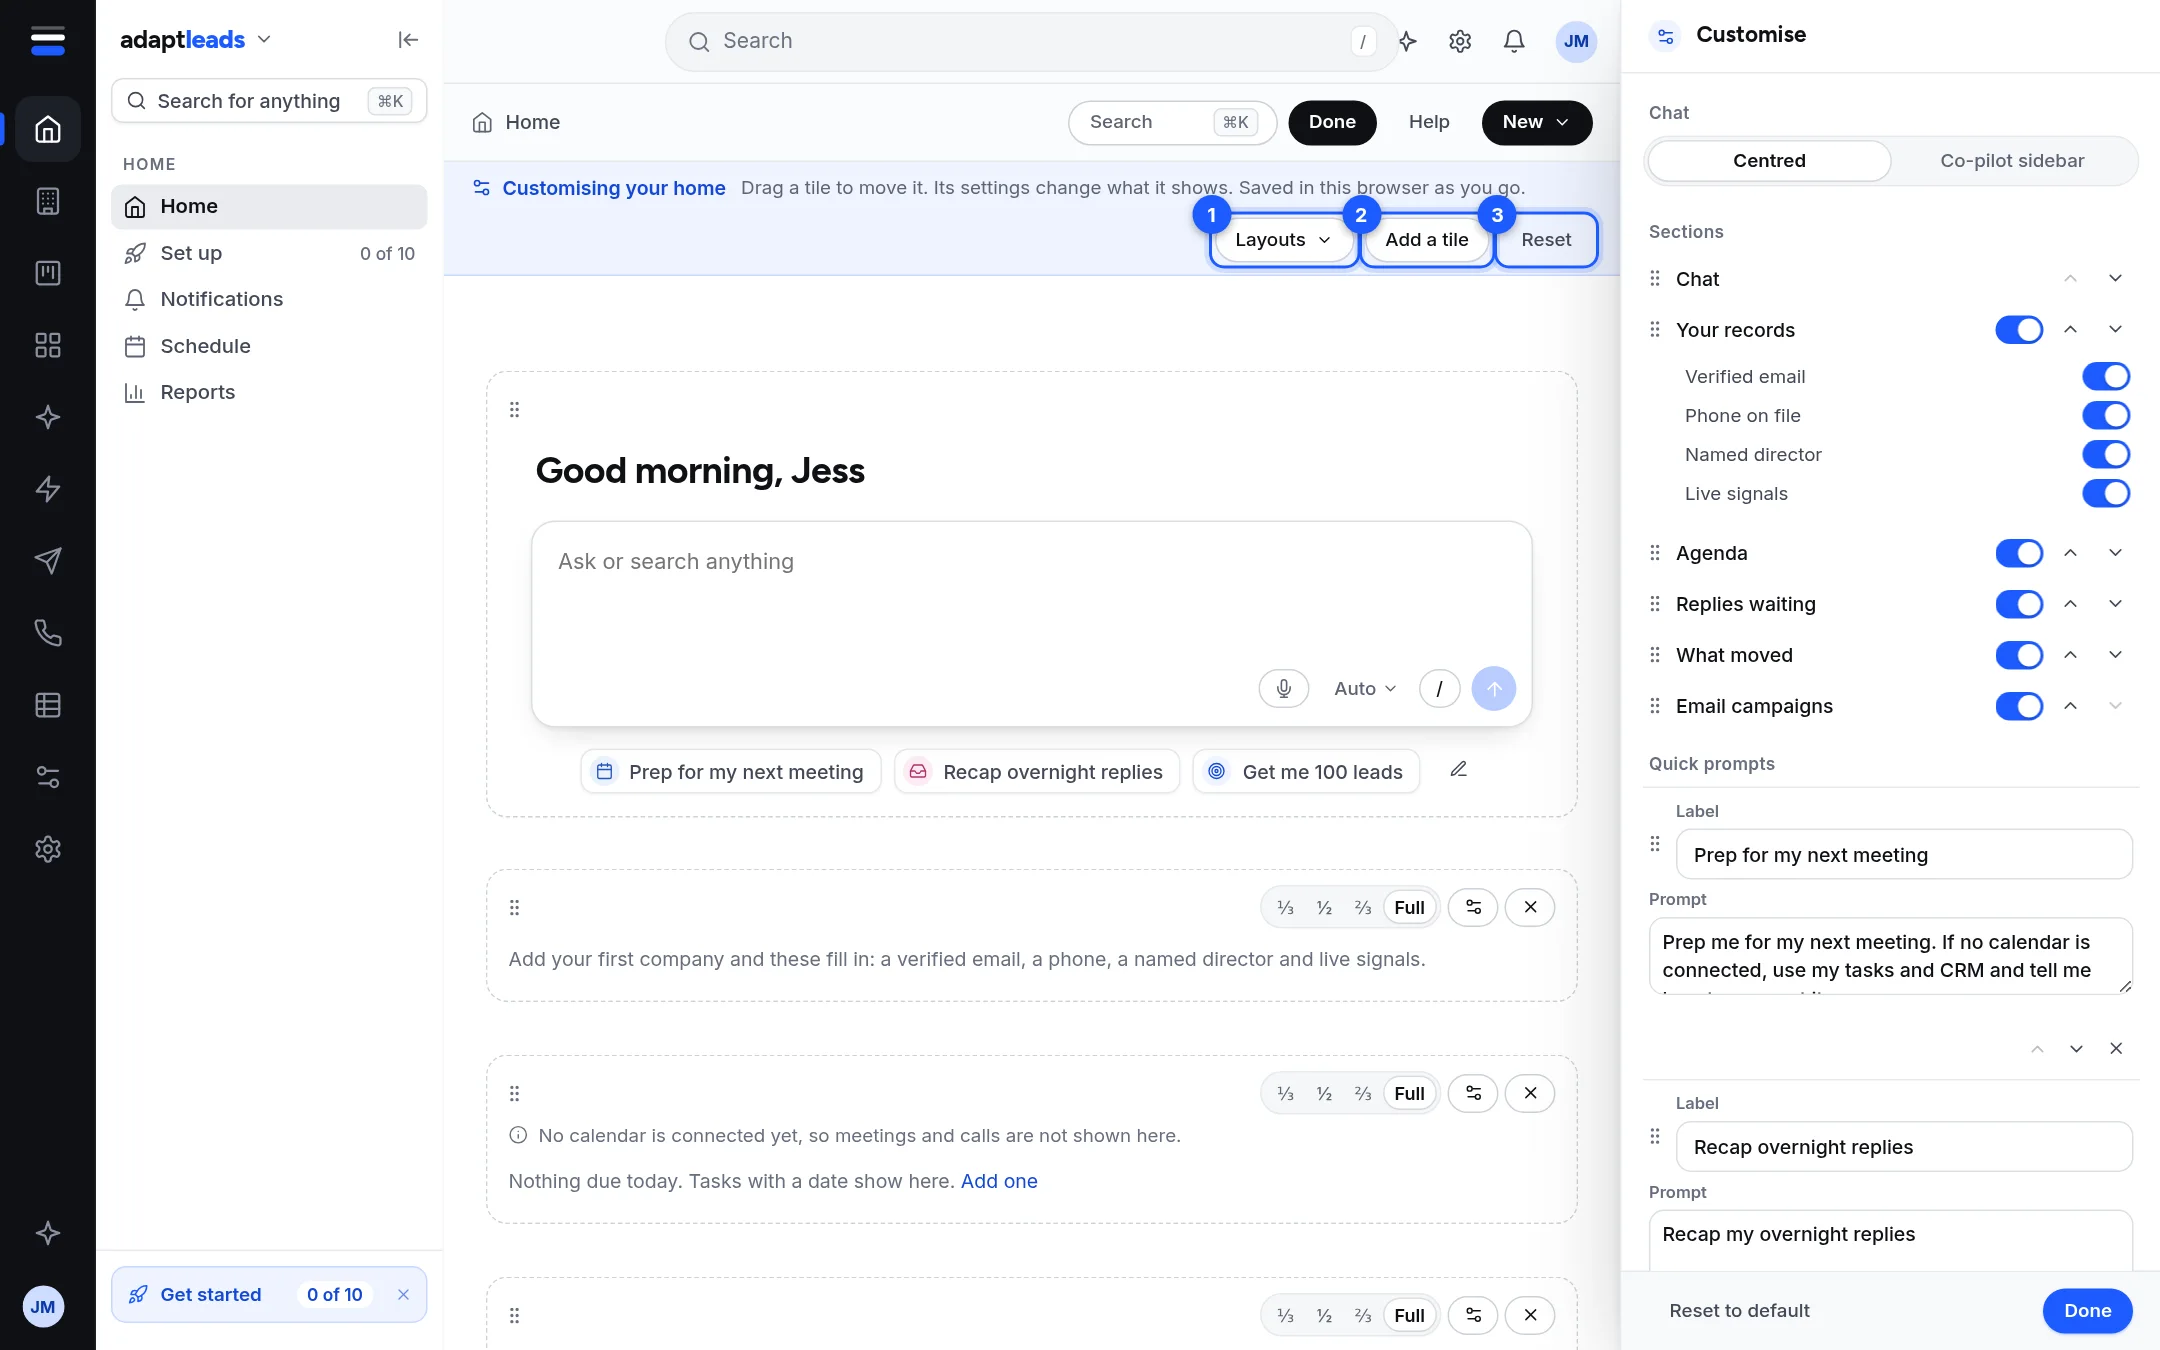Toggle the Your records section switch
The image size is (2160, 1350).
(2019, 330)
